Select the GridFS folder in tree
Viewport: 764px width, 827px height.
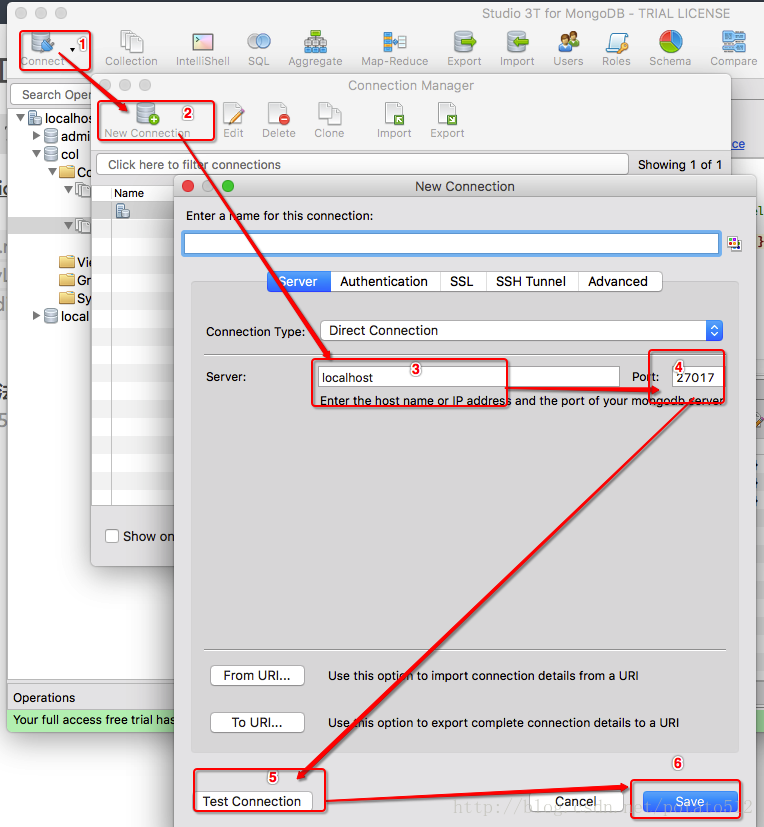(75, 280)
